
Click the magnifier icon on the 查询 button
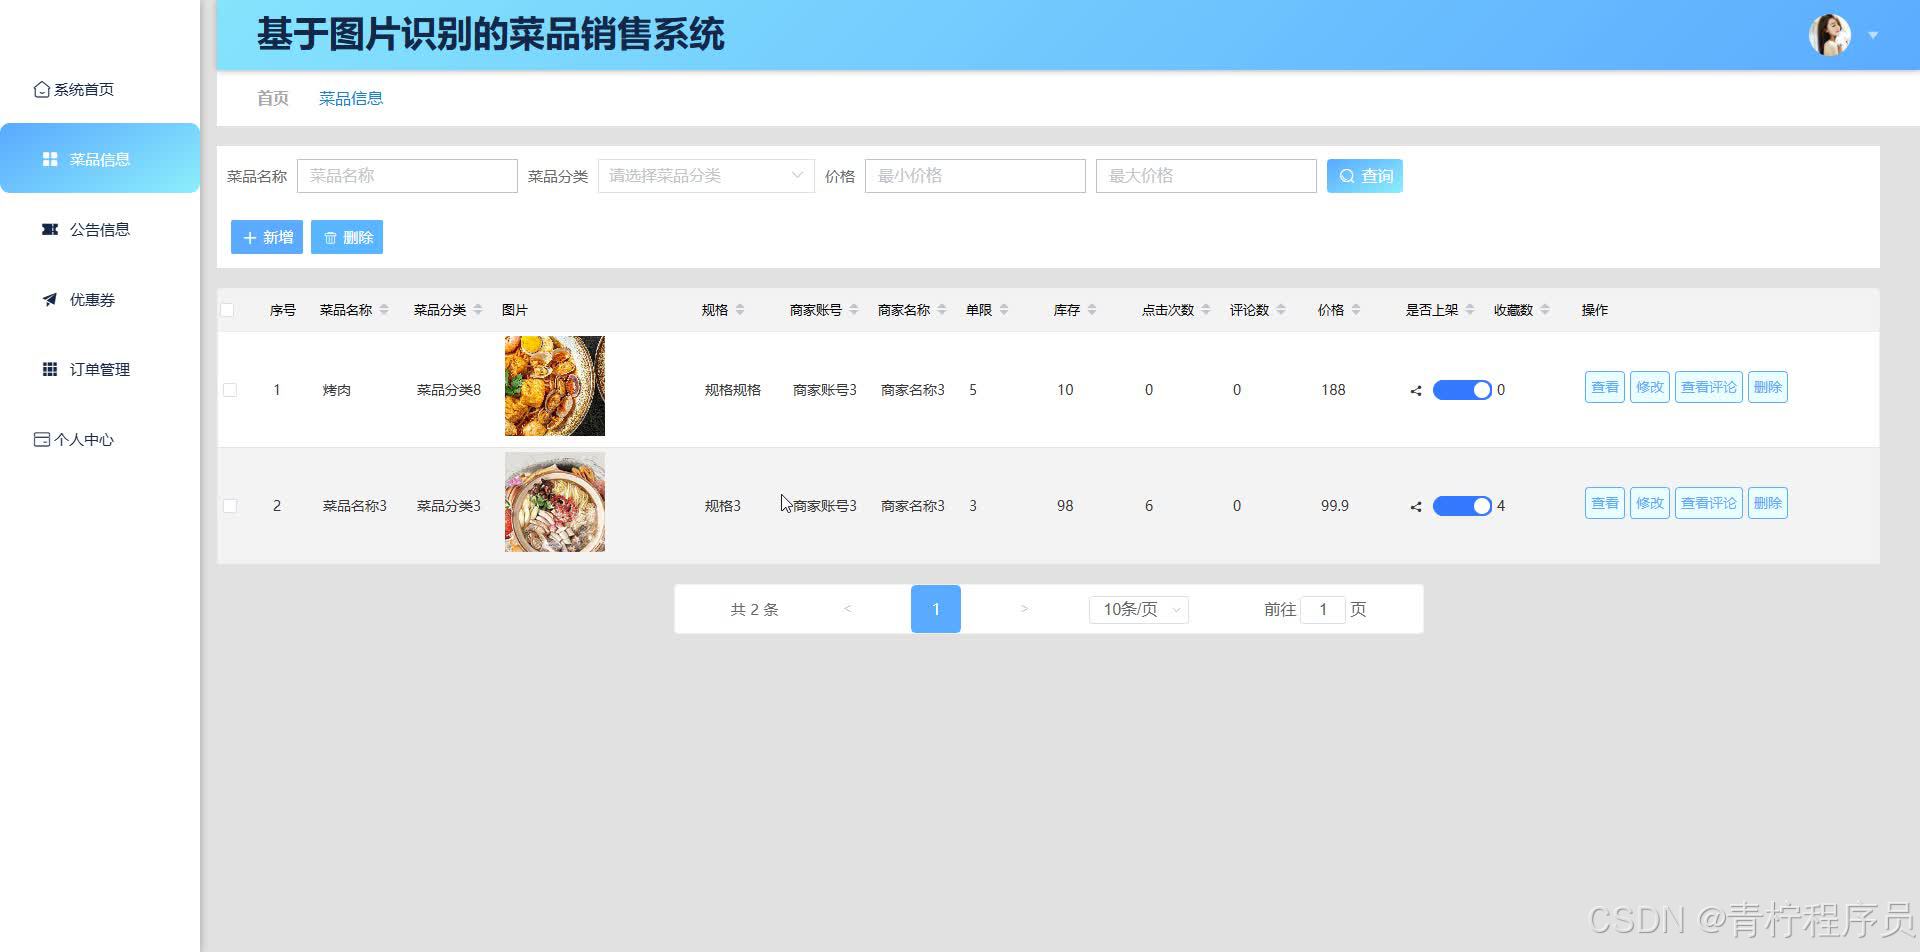(1347, 175)
